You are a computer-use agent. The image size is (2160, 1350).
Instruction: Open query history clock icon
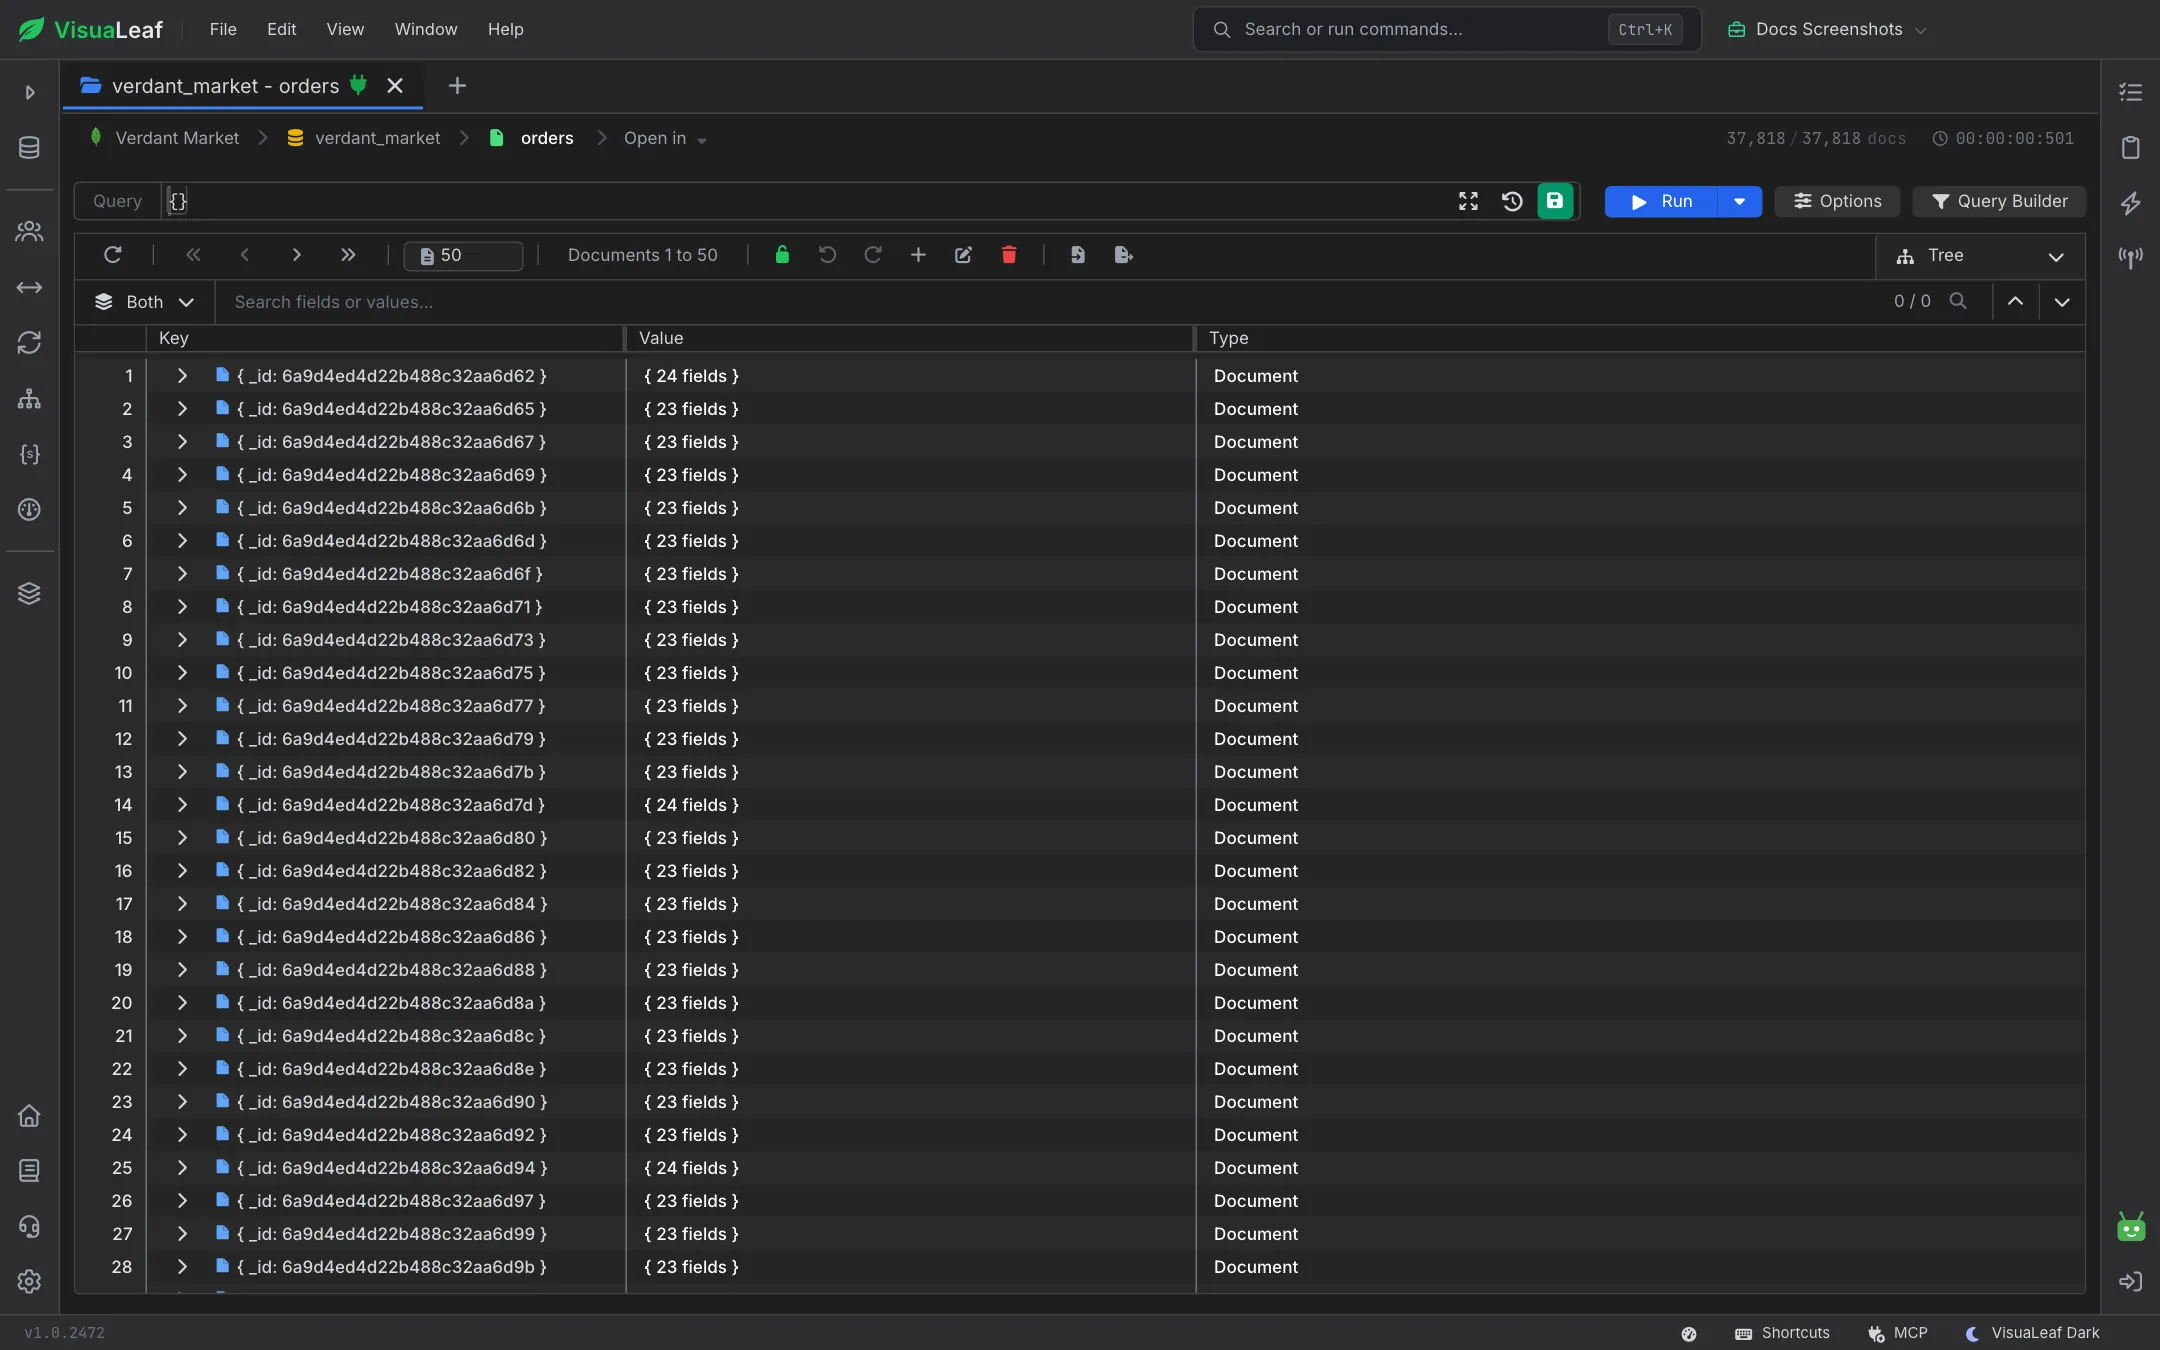coord(1512,201)
